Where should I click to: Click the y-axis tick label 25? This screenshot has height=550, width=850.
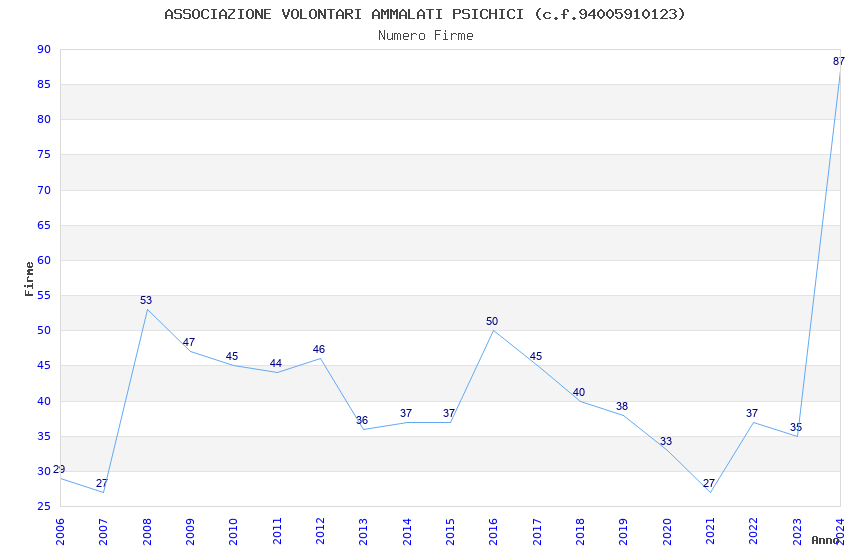click(44, 507)
